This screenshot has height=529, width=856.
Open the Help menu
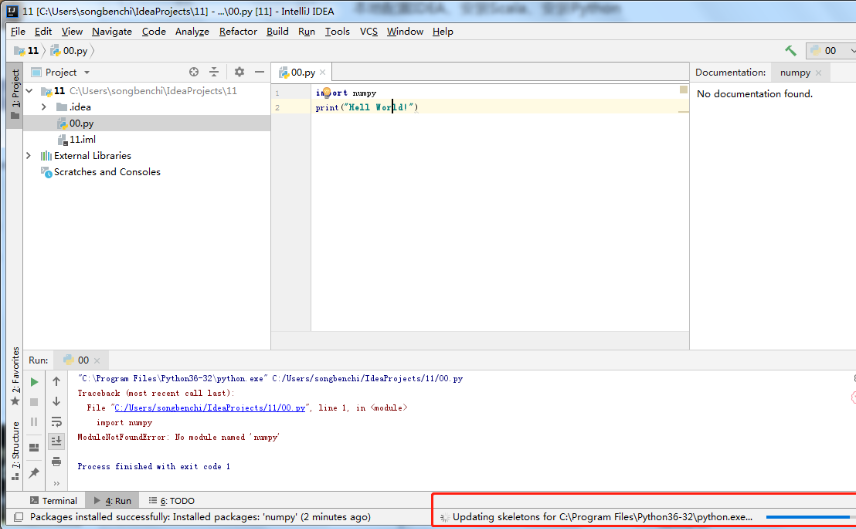443,32
